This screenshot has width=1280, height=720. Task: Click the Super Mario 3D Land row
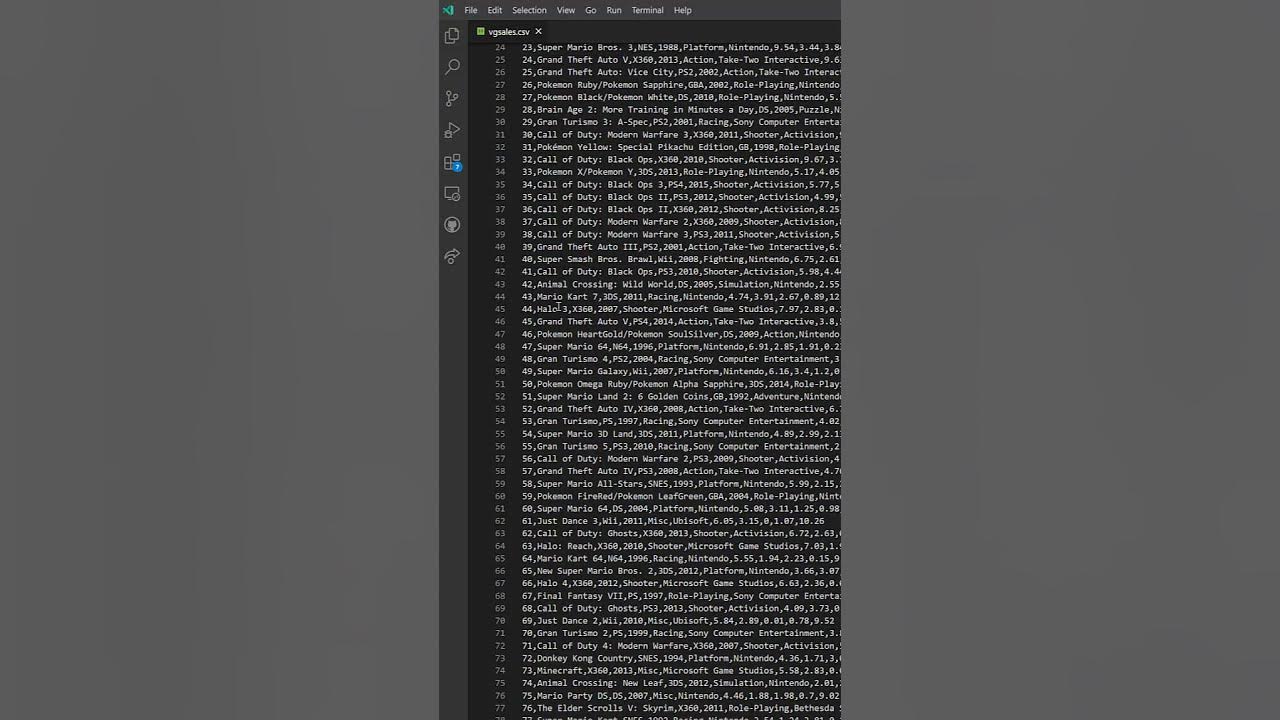[681, 434]
